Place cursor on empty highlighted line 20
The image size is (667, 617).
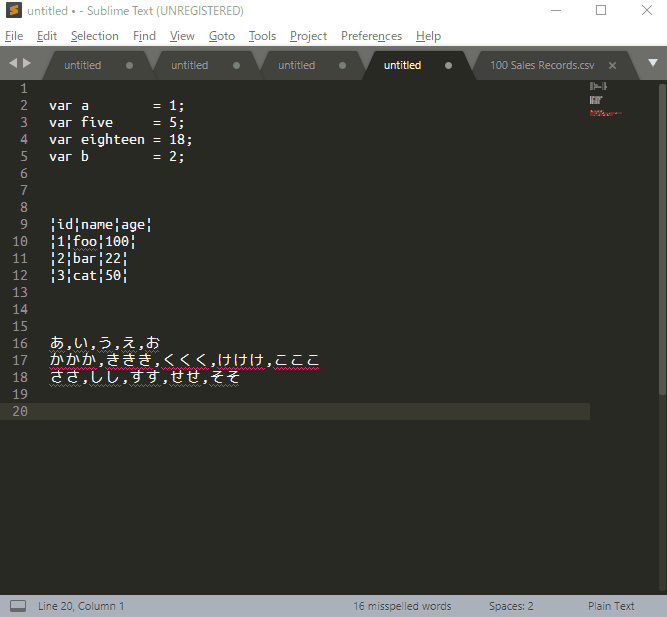[295, 411]
